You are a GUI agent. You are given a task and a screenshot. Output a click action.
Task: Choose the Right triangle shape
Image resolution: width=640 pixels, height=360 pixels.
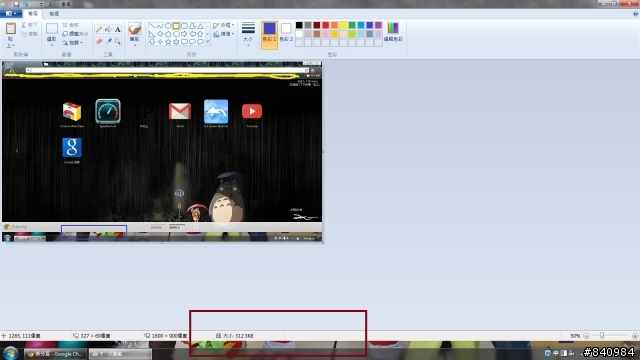152,34
